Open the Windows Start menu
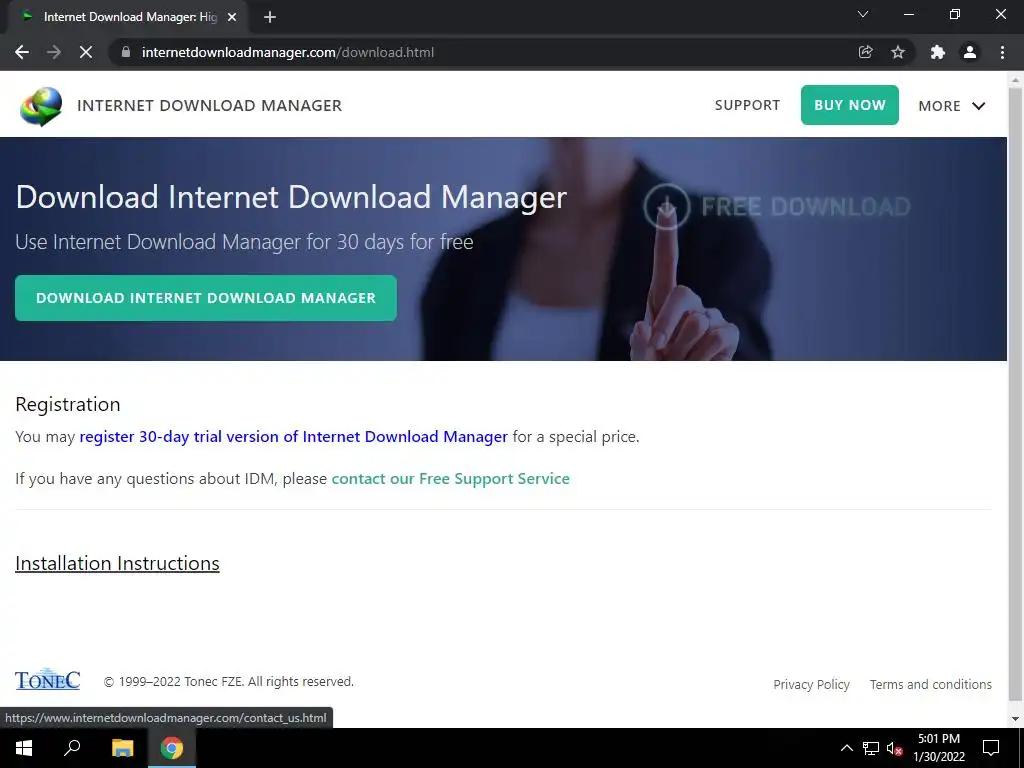The height and width of the screenshot is (768, 1024). (x=24, y=748)
